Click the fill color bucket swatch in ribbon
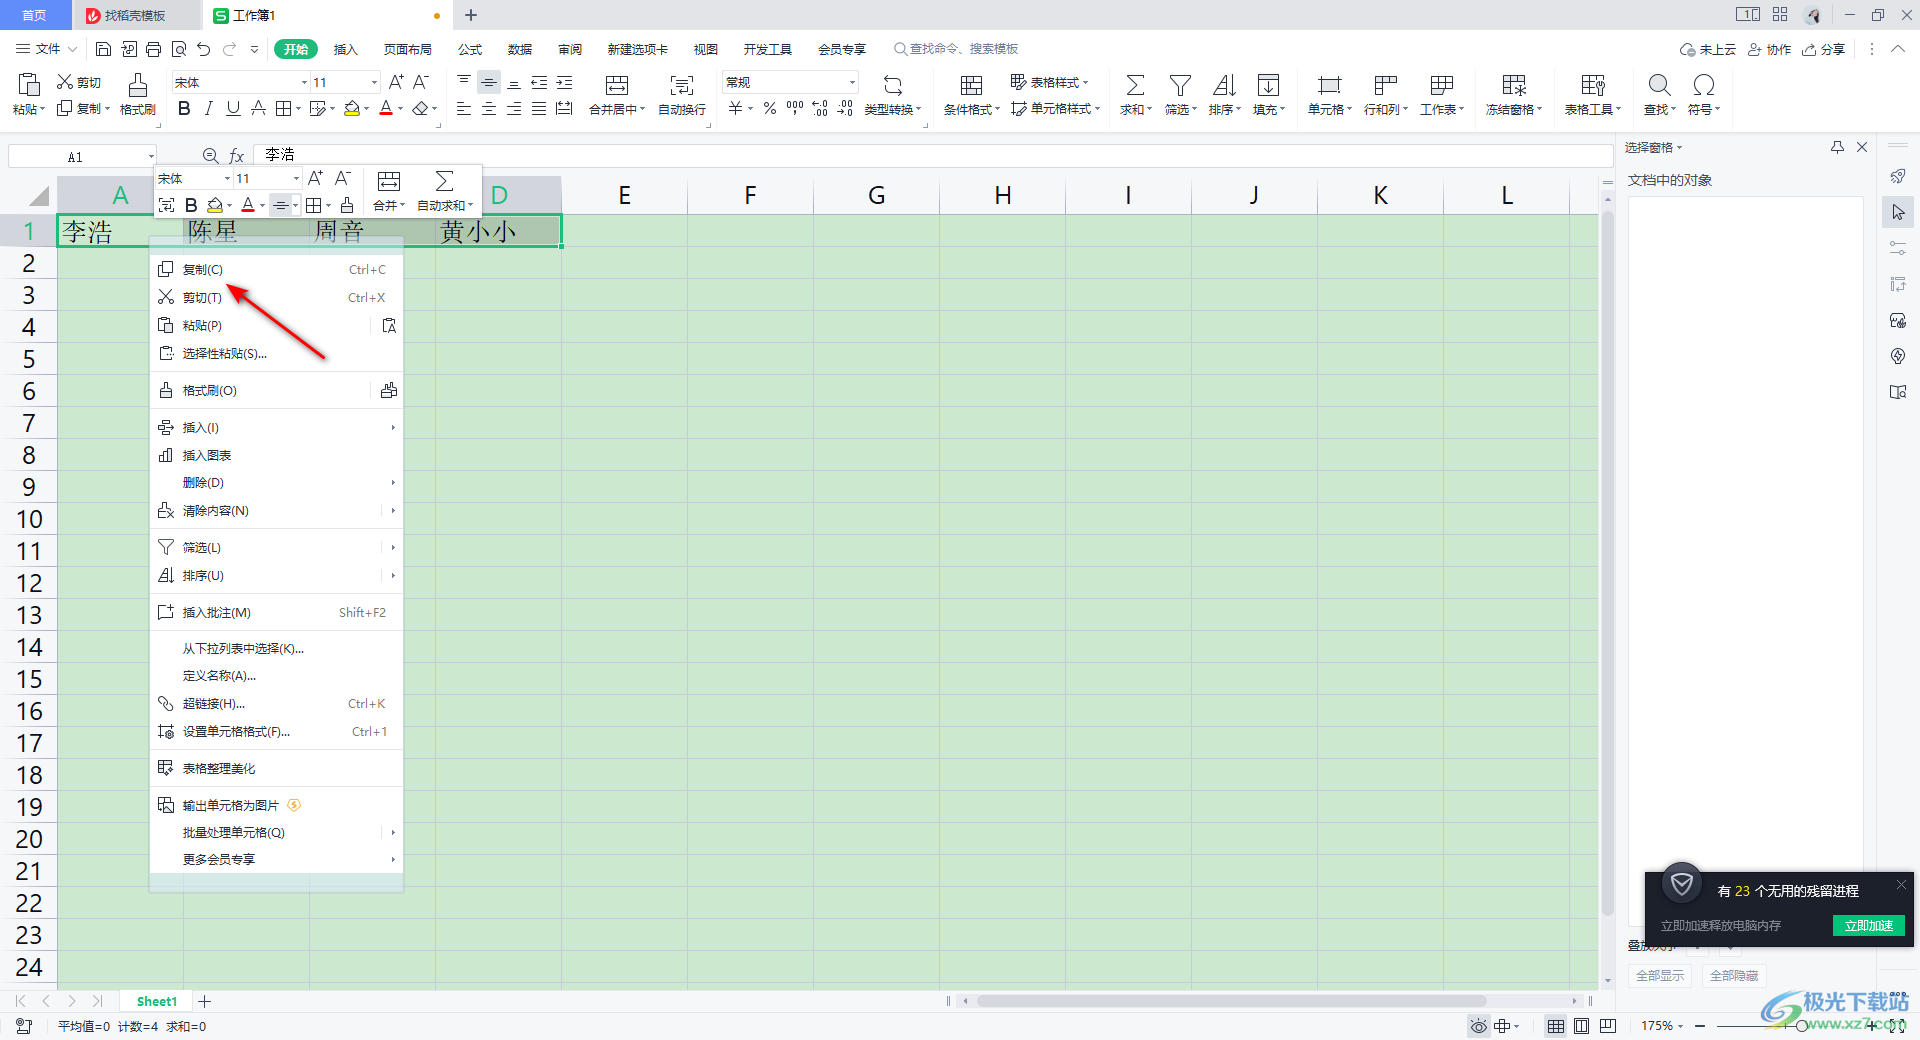This screenshot has width=1920, height=1040. click(x=352, y=109)
